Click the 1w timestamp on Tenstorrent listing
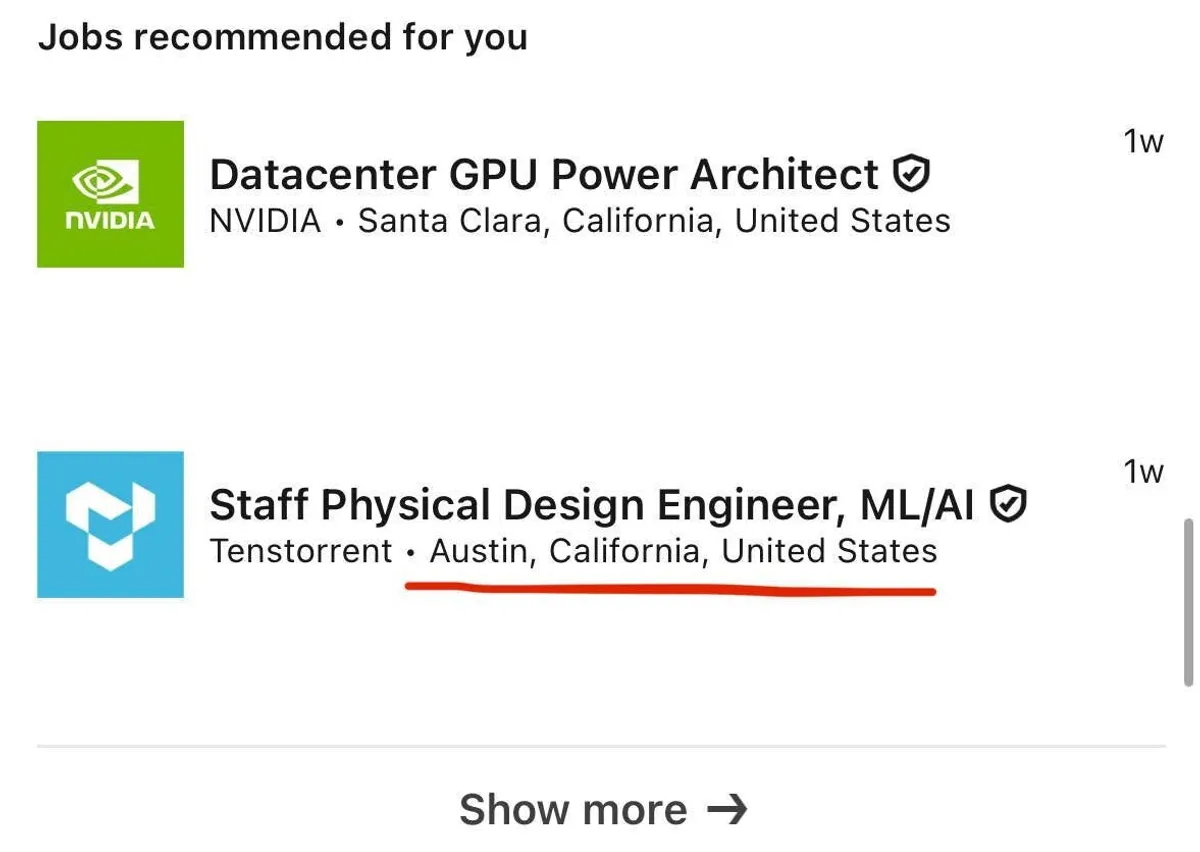The height and width of the screenshot is (852, 1200). coord(1144,471)
